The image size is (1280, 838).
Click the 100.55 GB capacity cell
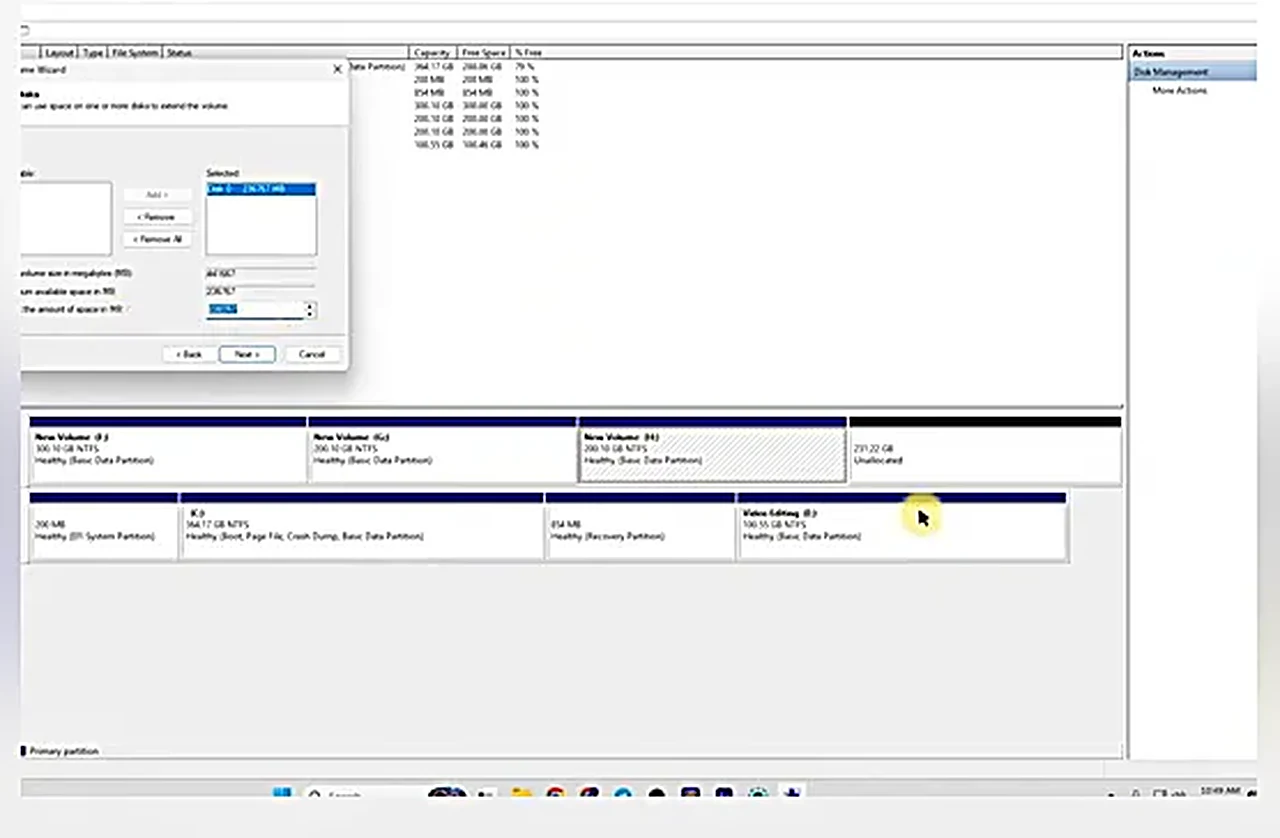[433, 145]
